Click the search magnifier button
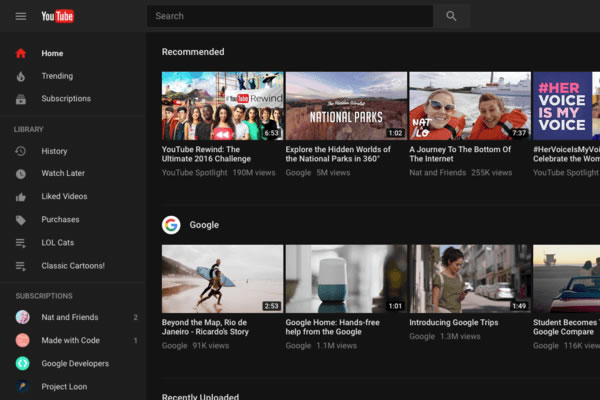The image size is (600, 400). click(x=451, y=16)
